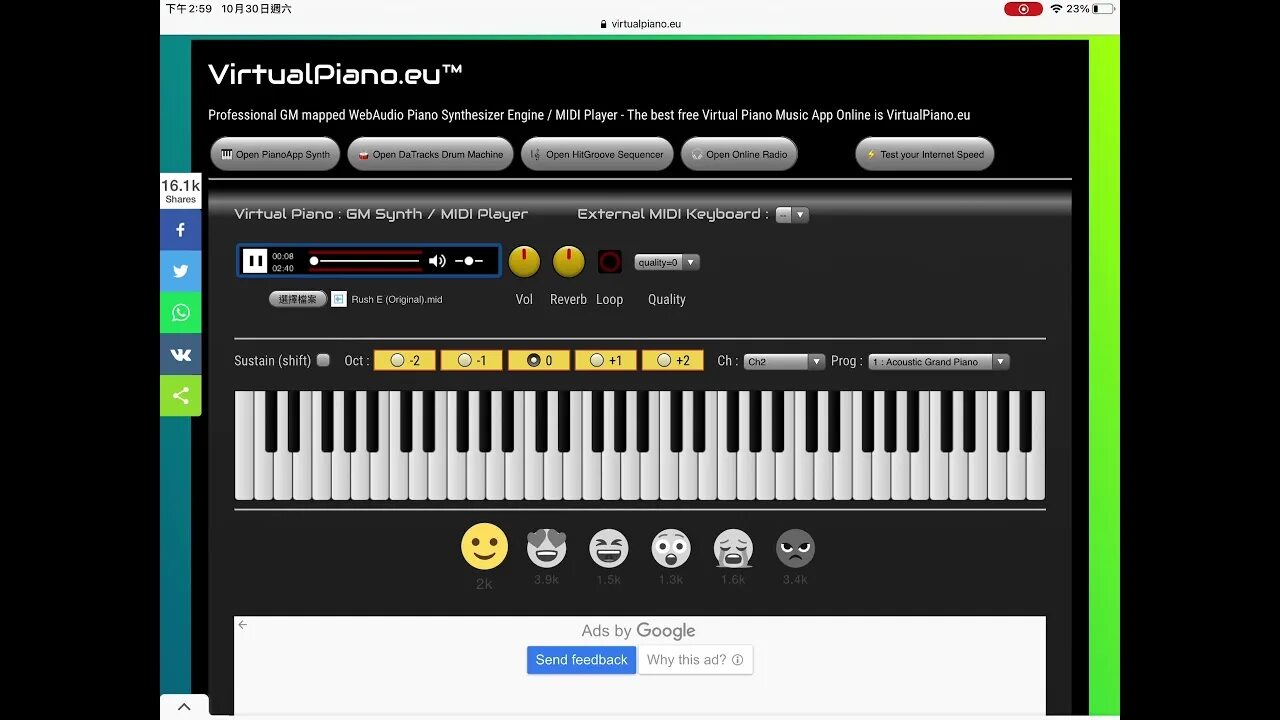Click the green share icon
Viewport: 1280px width, 720px height.
(181, 395)
